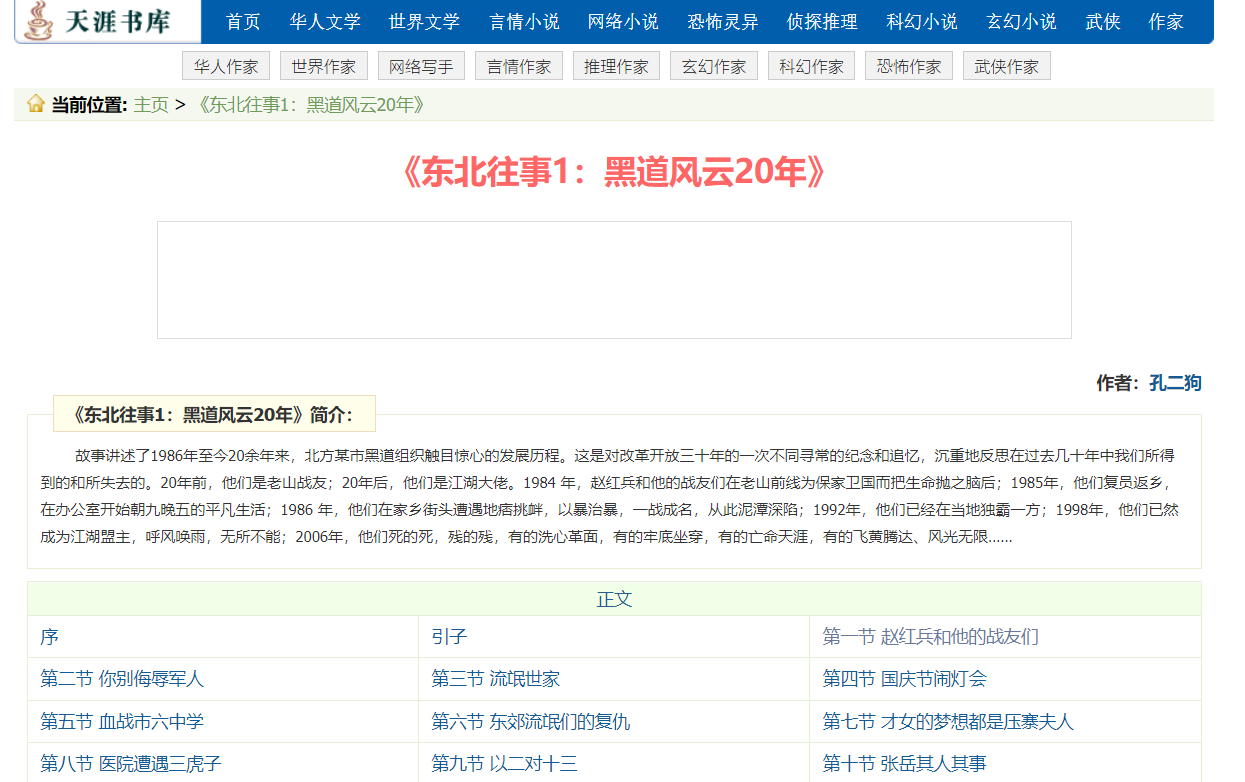
Task: Click the 华人作家 button
Action: [x=226, y=67]
